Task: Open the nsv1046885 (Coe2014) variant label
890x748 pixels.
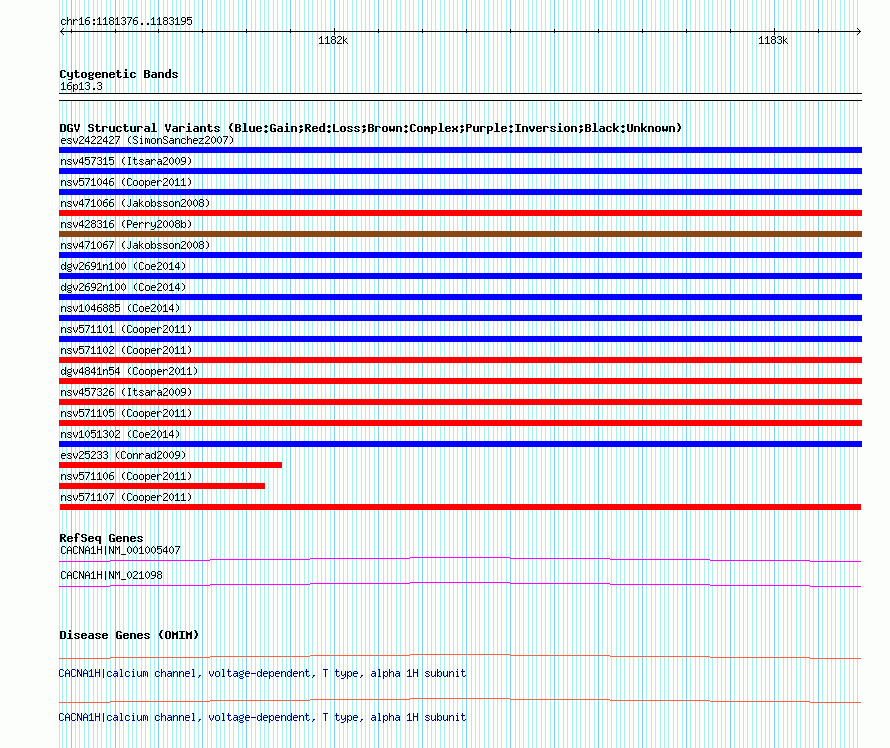Action: point(120,308)
